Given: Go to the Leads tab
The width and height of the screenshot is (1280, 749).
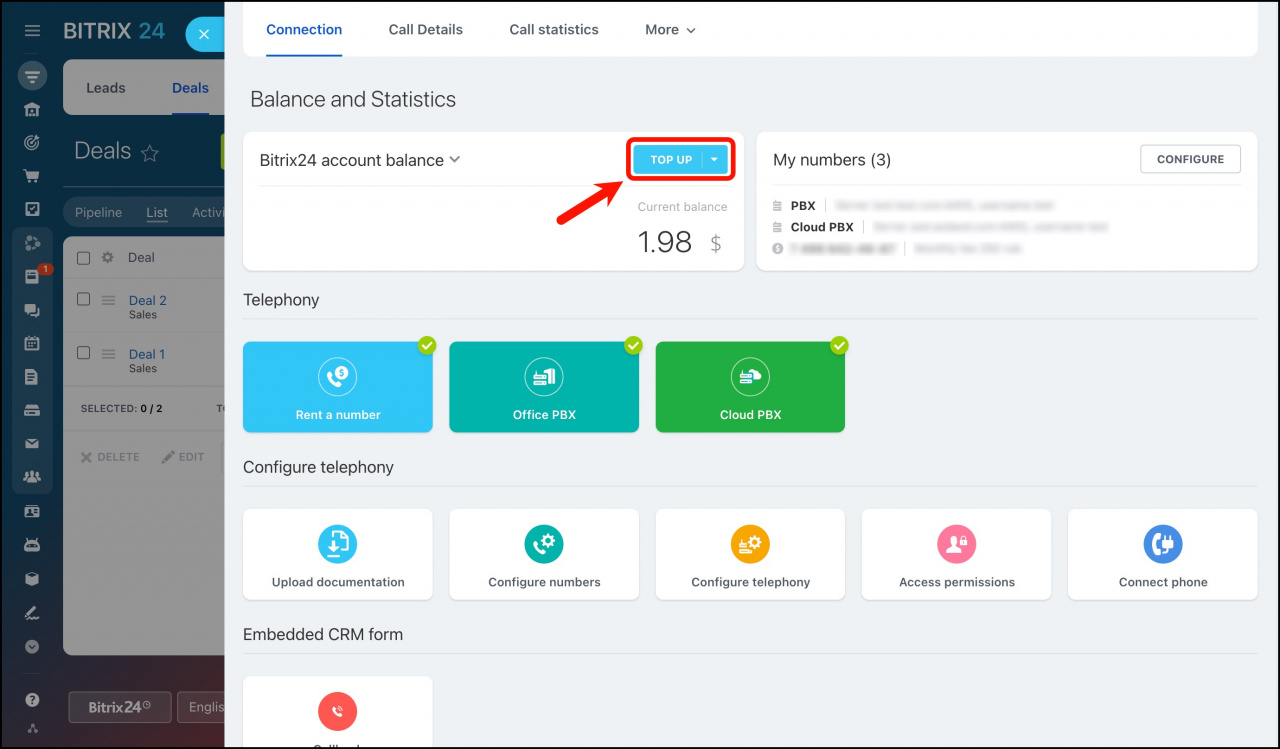Looking at the screenshot, I should tap(106, 88).
